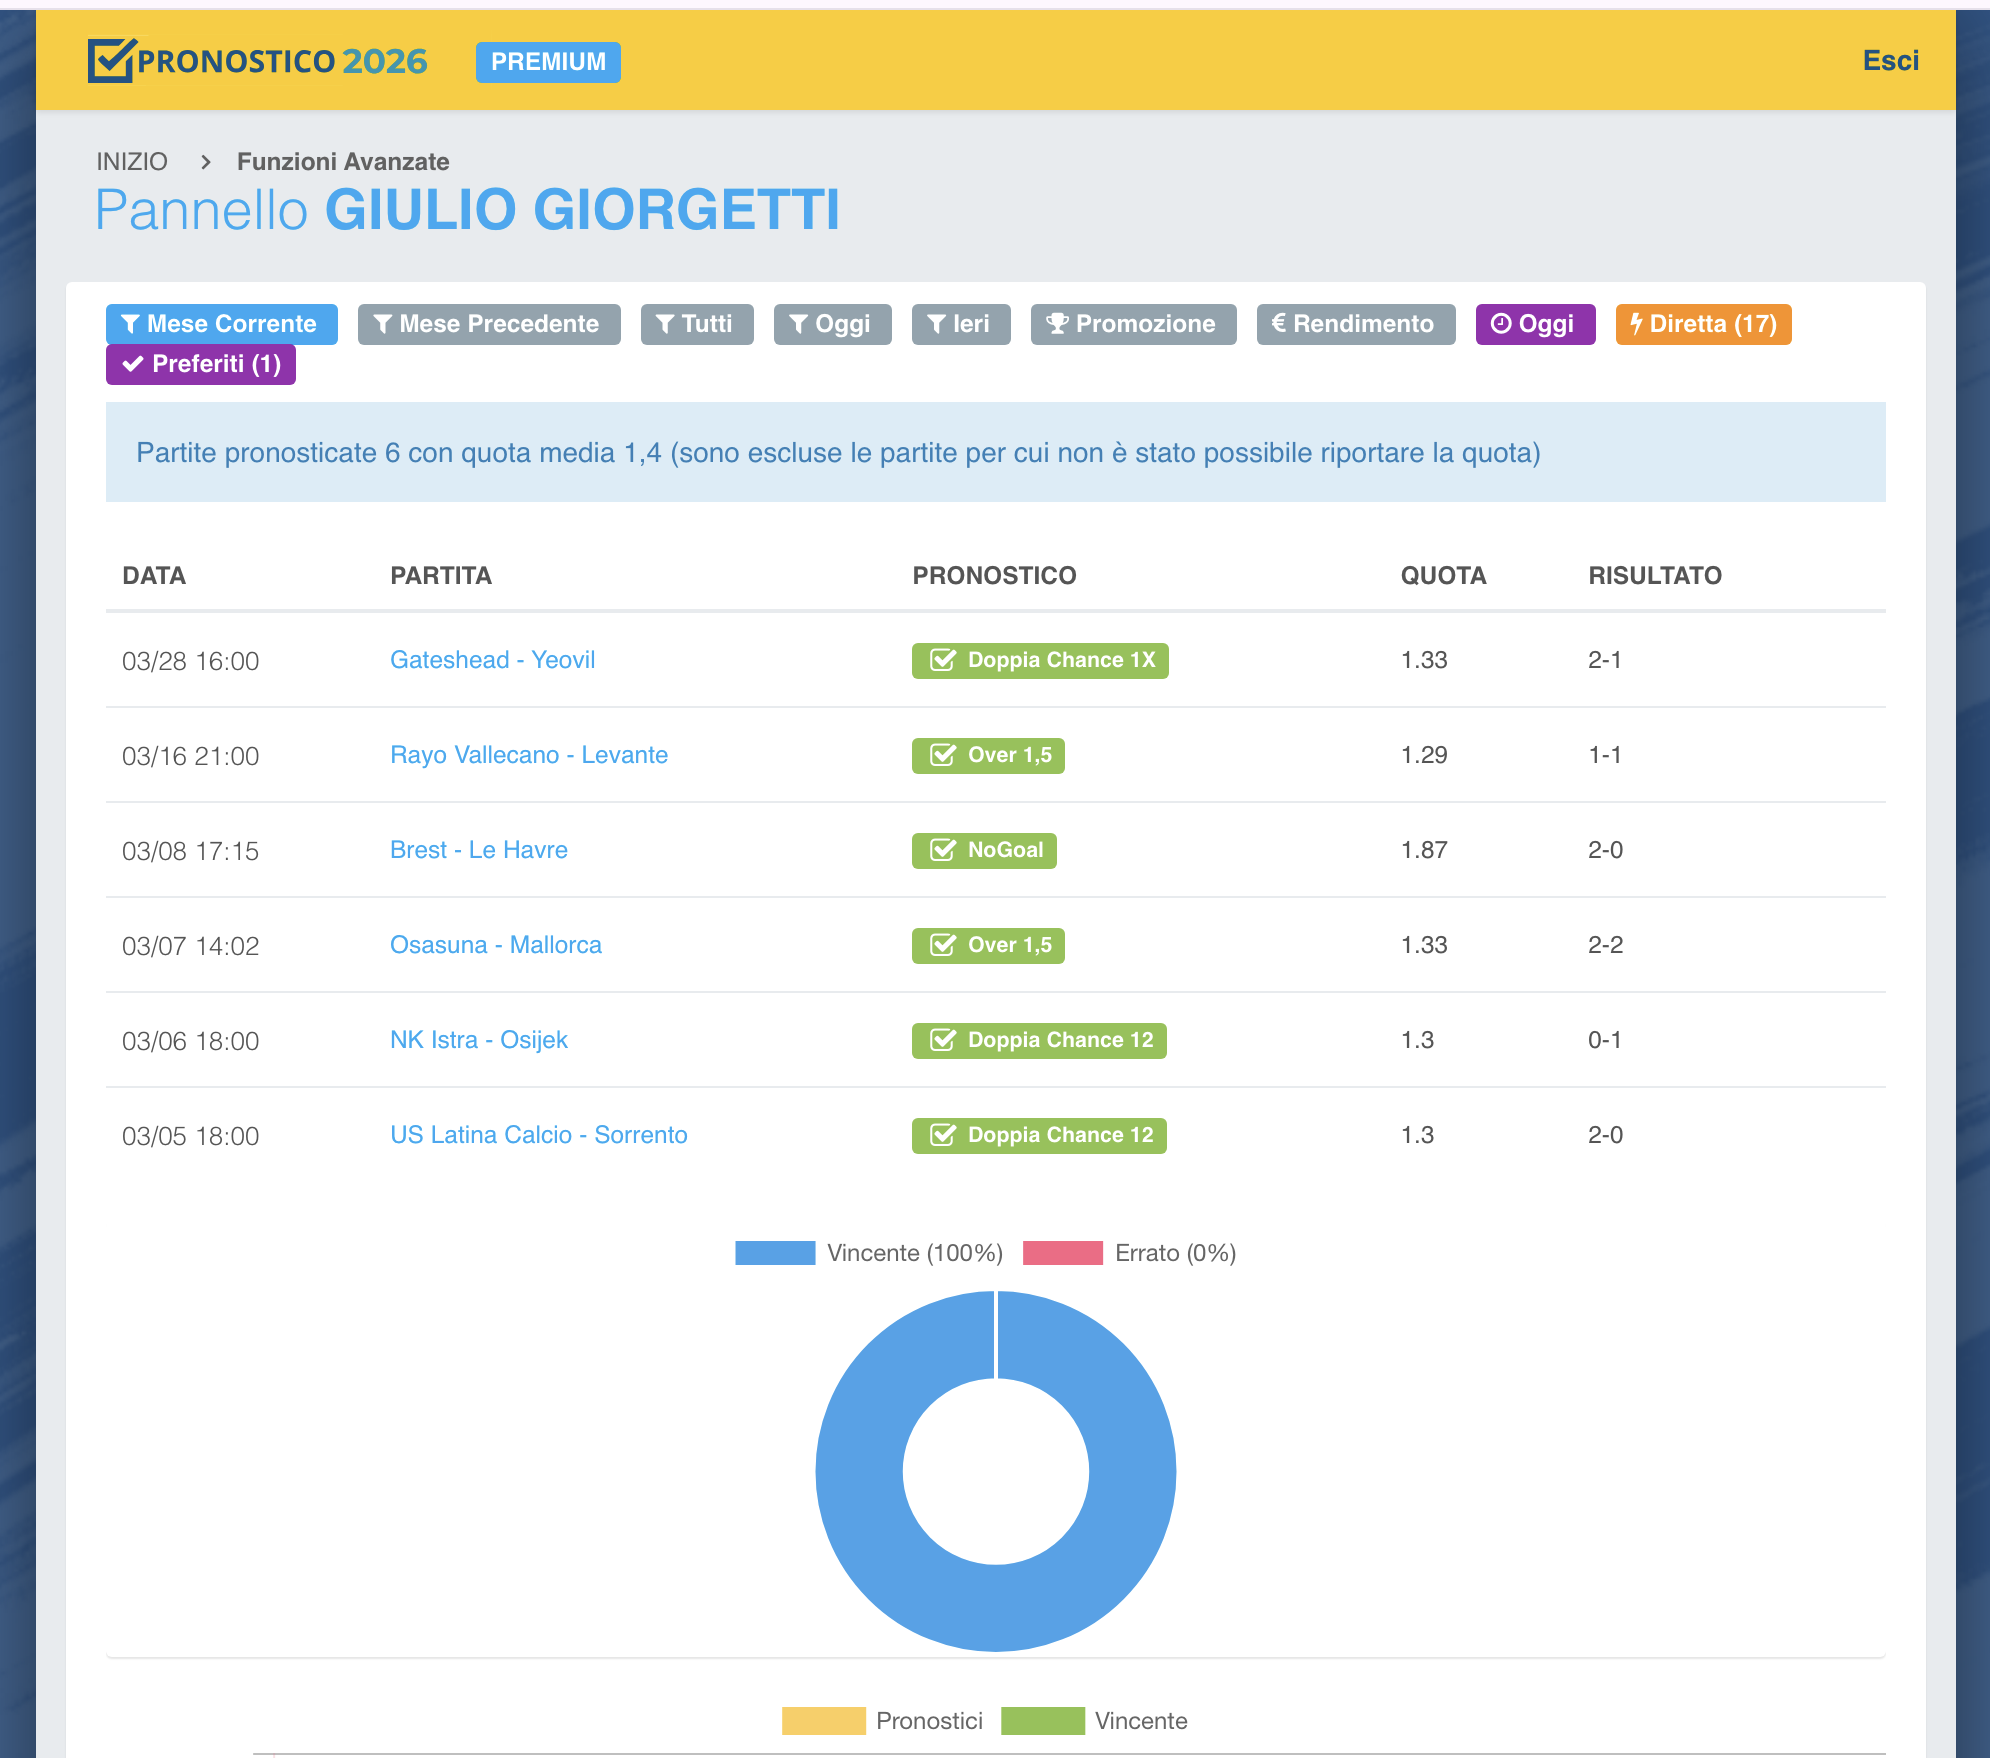Toggle the Preferiti (1) checkmark filter
This screenshot has height=1758, width=1990.
(x=201, y=364)
